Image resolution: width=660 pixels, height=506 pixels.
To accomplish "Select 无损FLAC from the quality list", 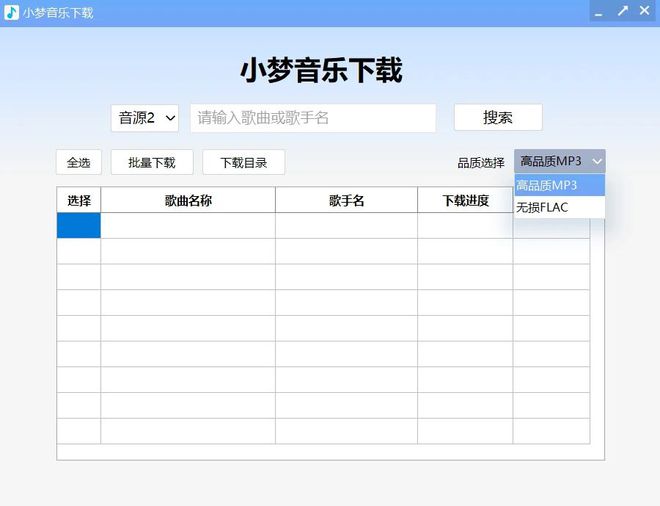I will pyautogui.click(x=559, y=207).
